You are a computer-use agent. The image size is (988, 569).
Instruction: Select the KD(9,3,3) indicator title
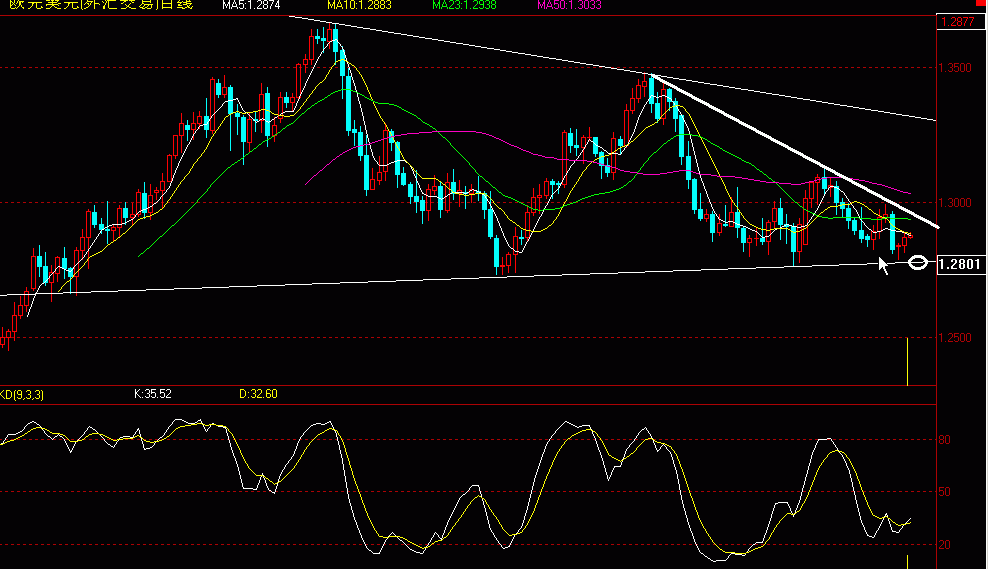pyautogui.click(x=22, y=394)
